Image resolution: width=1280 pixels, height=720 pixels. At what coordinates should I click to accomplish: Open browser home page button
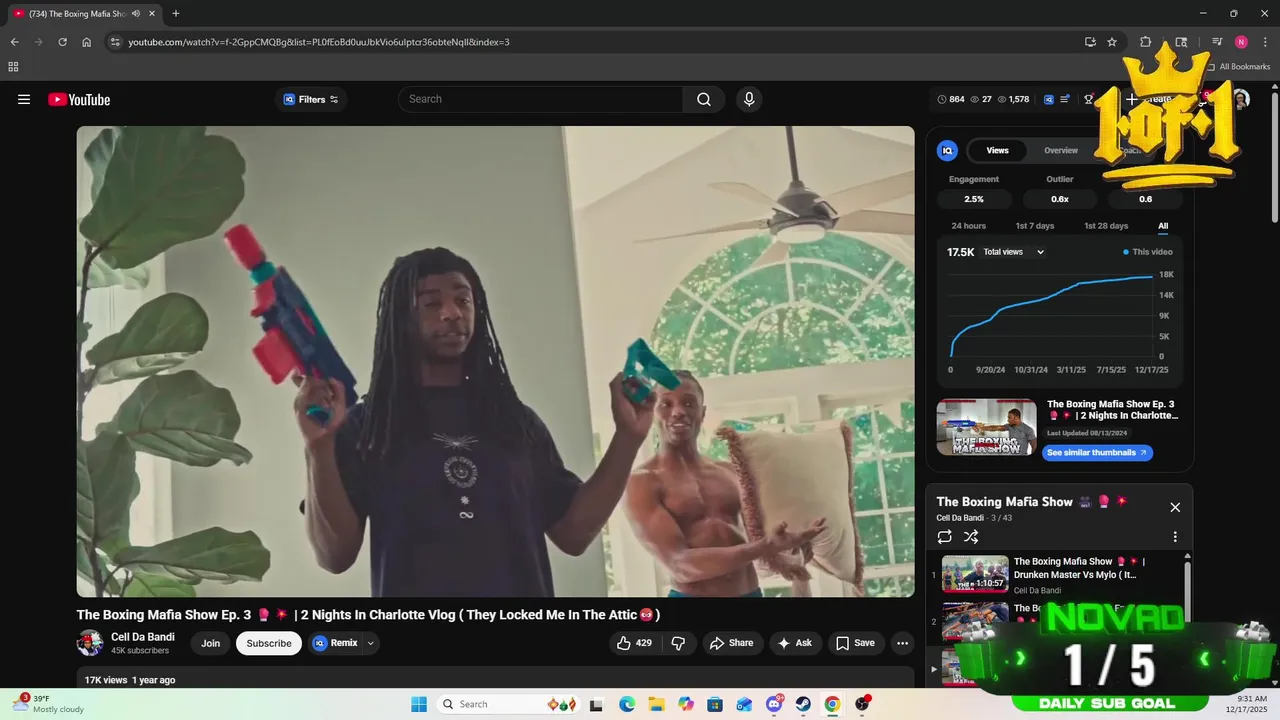click(x=87, y=42)
